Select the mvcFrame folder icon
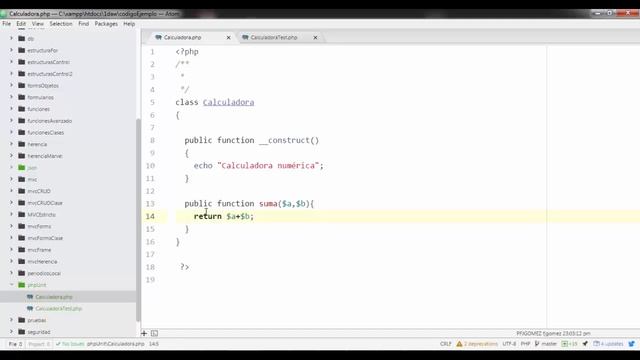Image resolution: width=640 pixels, height=360 pixels. click(x=22, y=249)
